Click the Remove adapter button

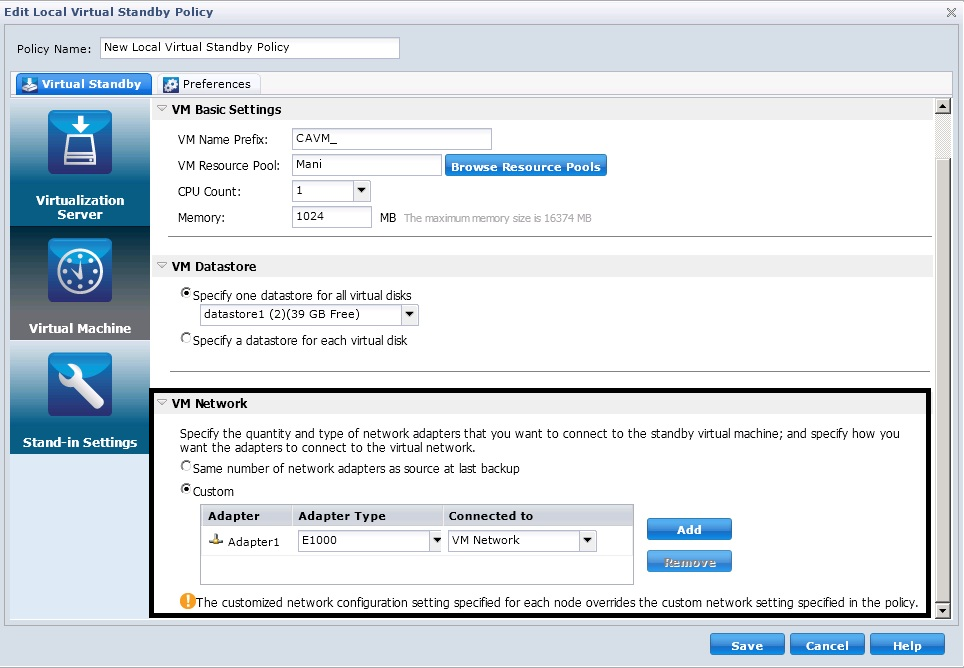click(689, 561)
